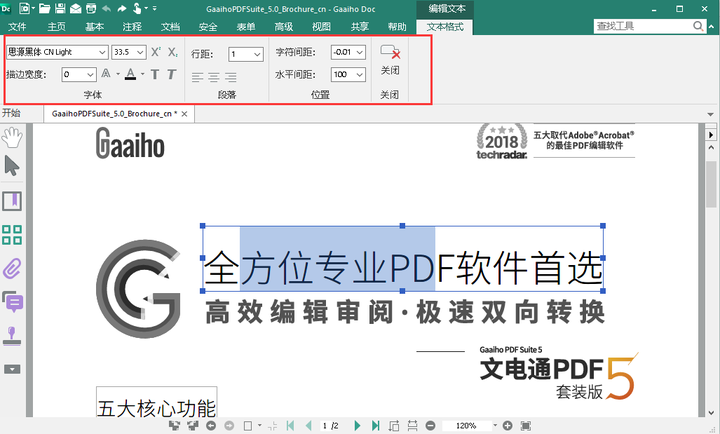Open the 120% zoom level dropdown
The width and height of the screenshot is (720, 434).
click(495, 425)
